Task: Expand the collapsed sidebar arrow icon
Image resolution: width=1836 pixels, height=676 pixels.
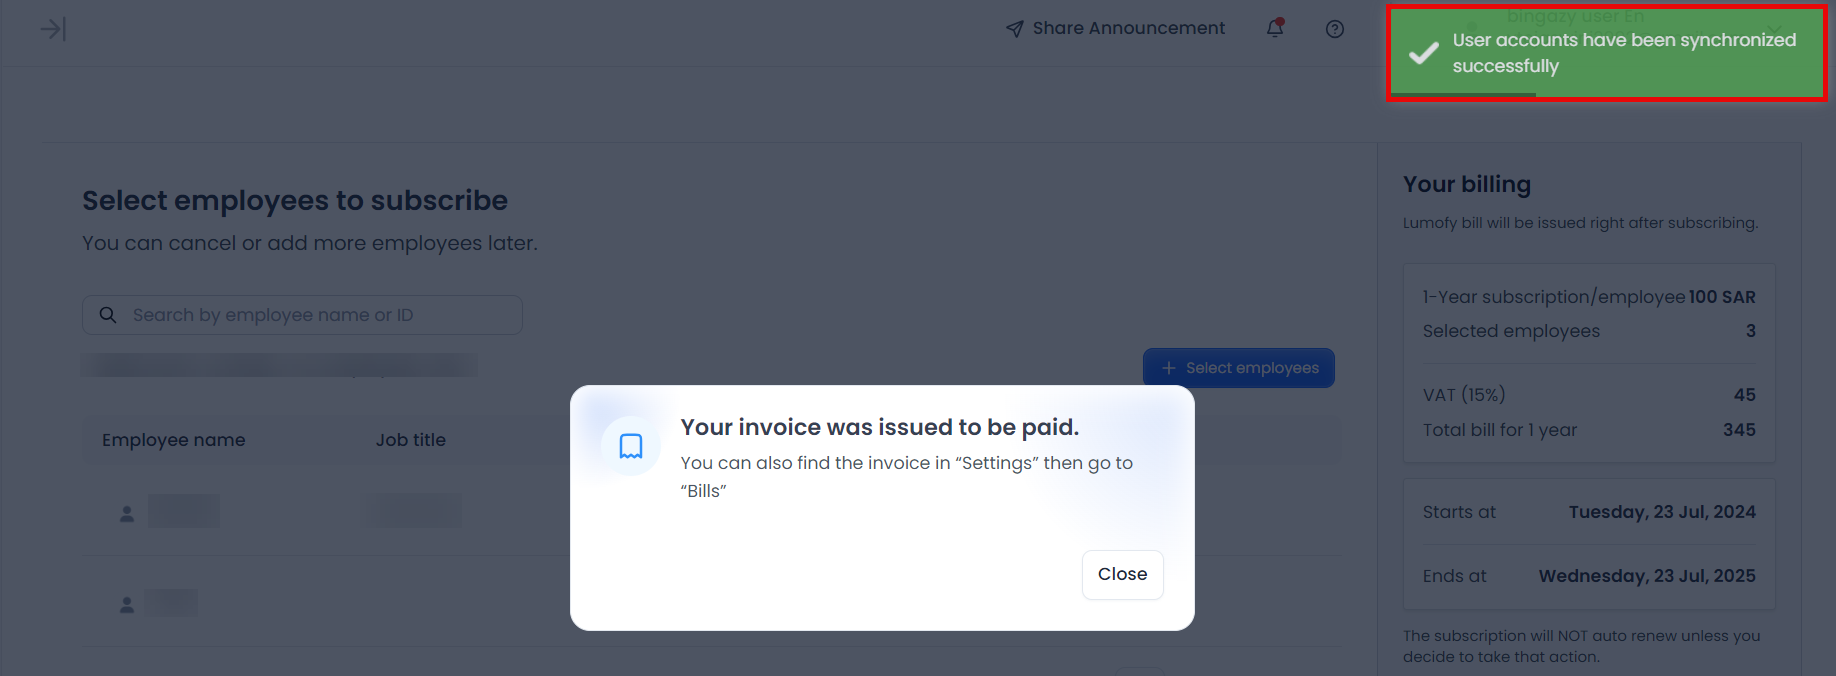Action: [x=53, y=29]
